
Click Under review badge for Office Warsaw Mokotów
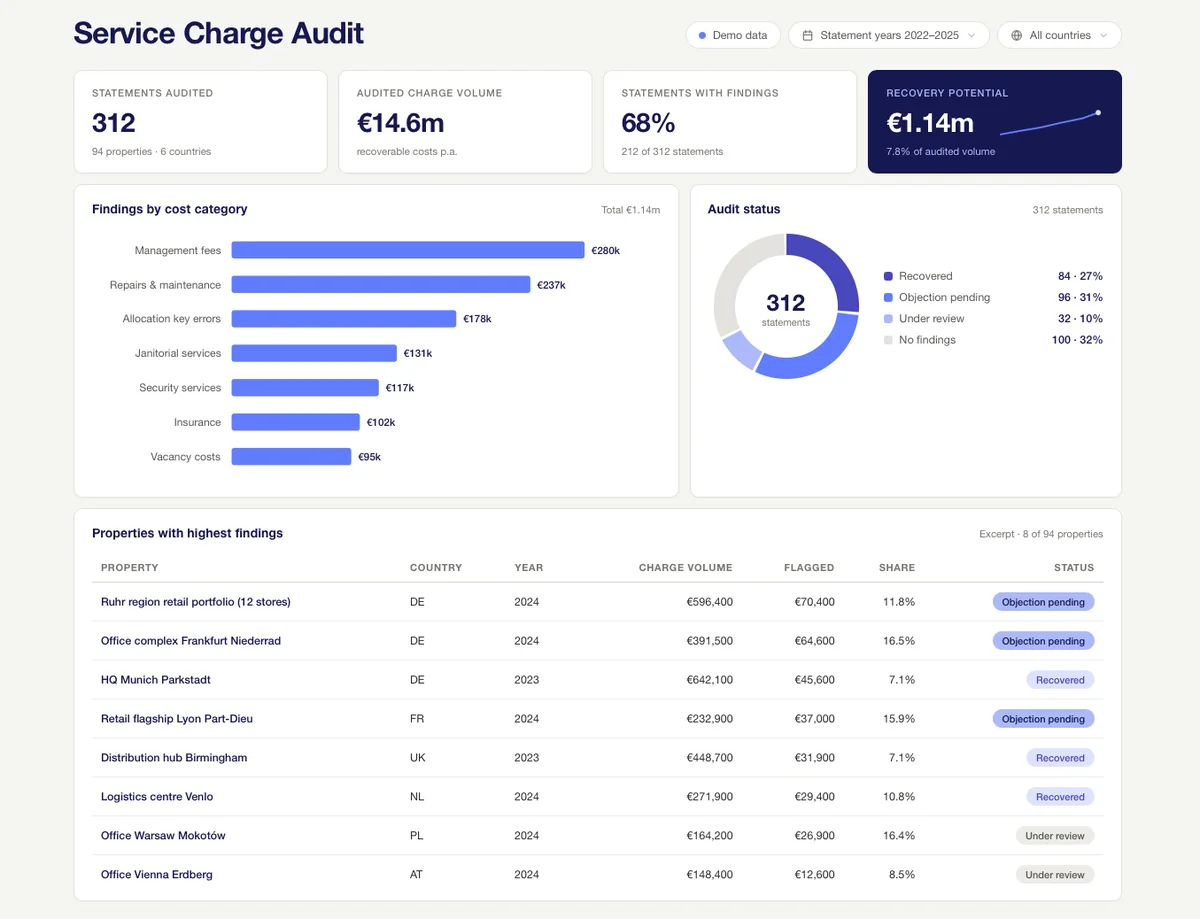click(x=1055, y=836)
